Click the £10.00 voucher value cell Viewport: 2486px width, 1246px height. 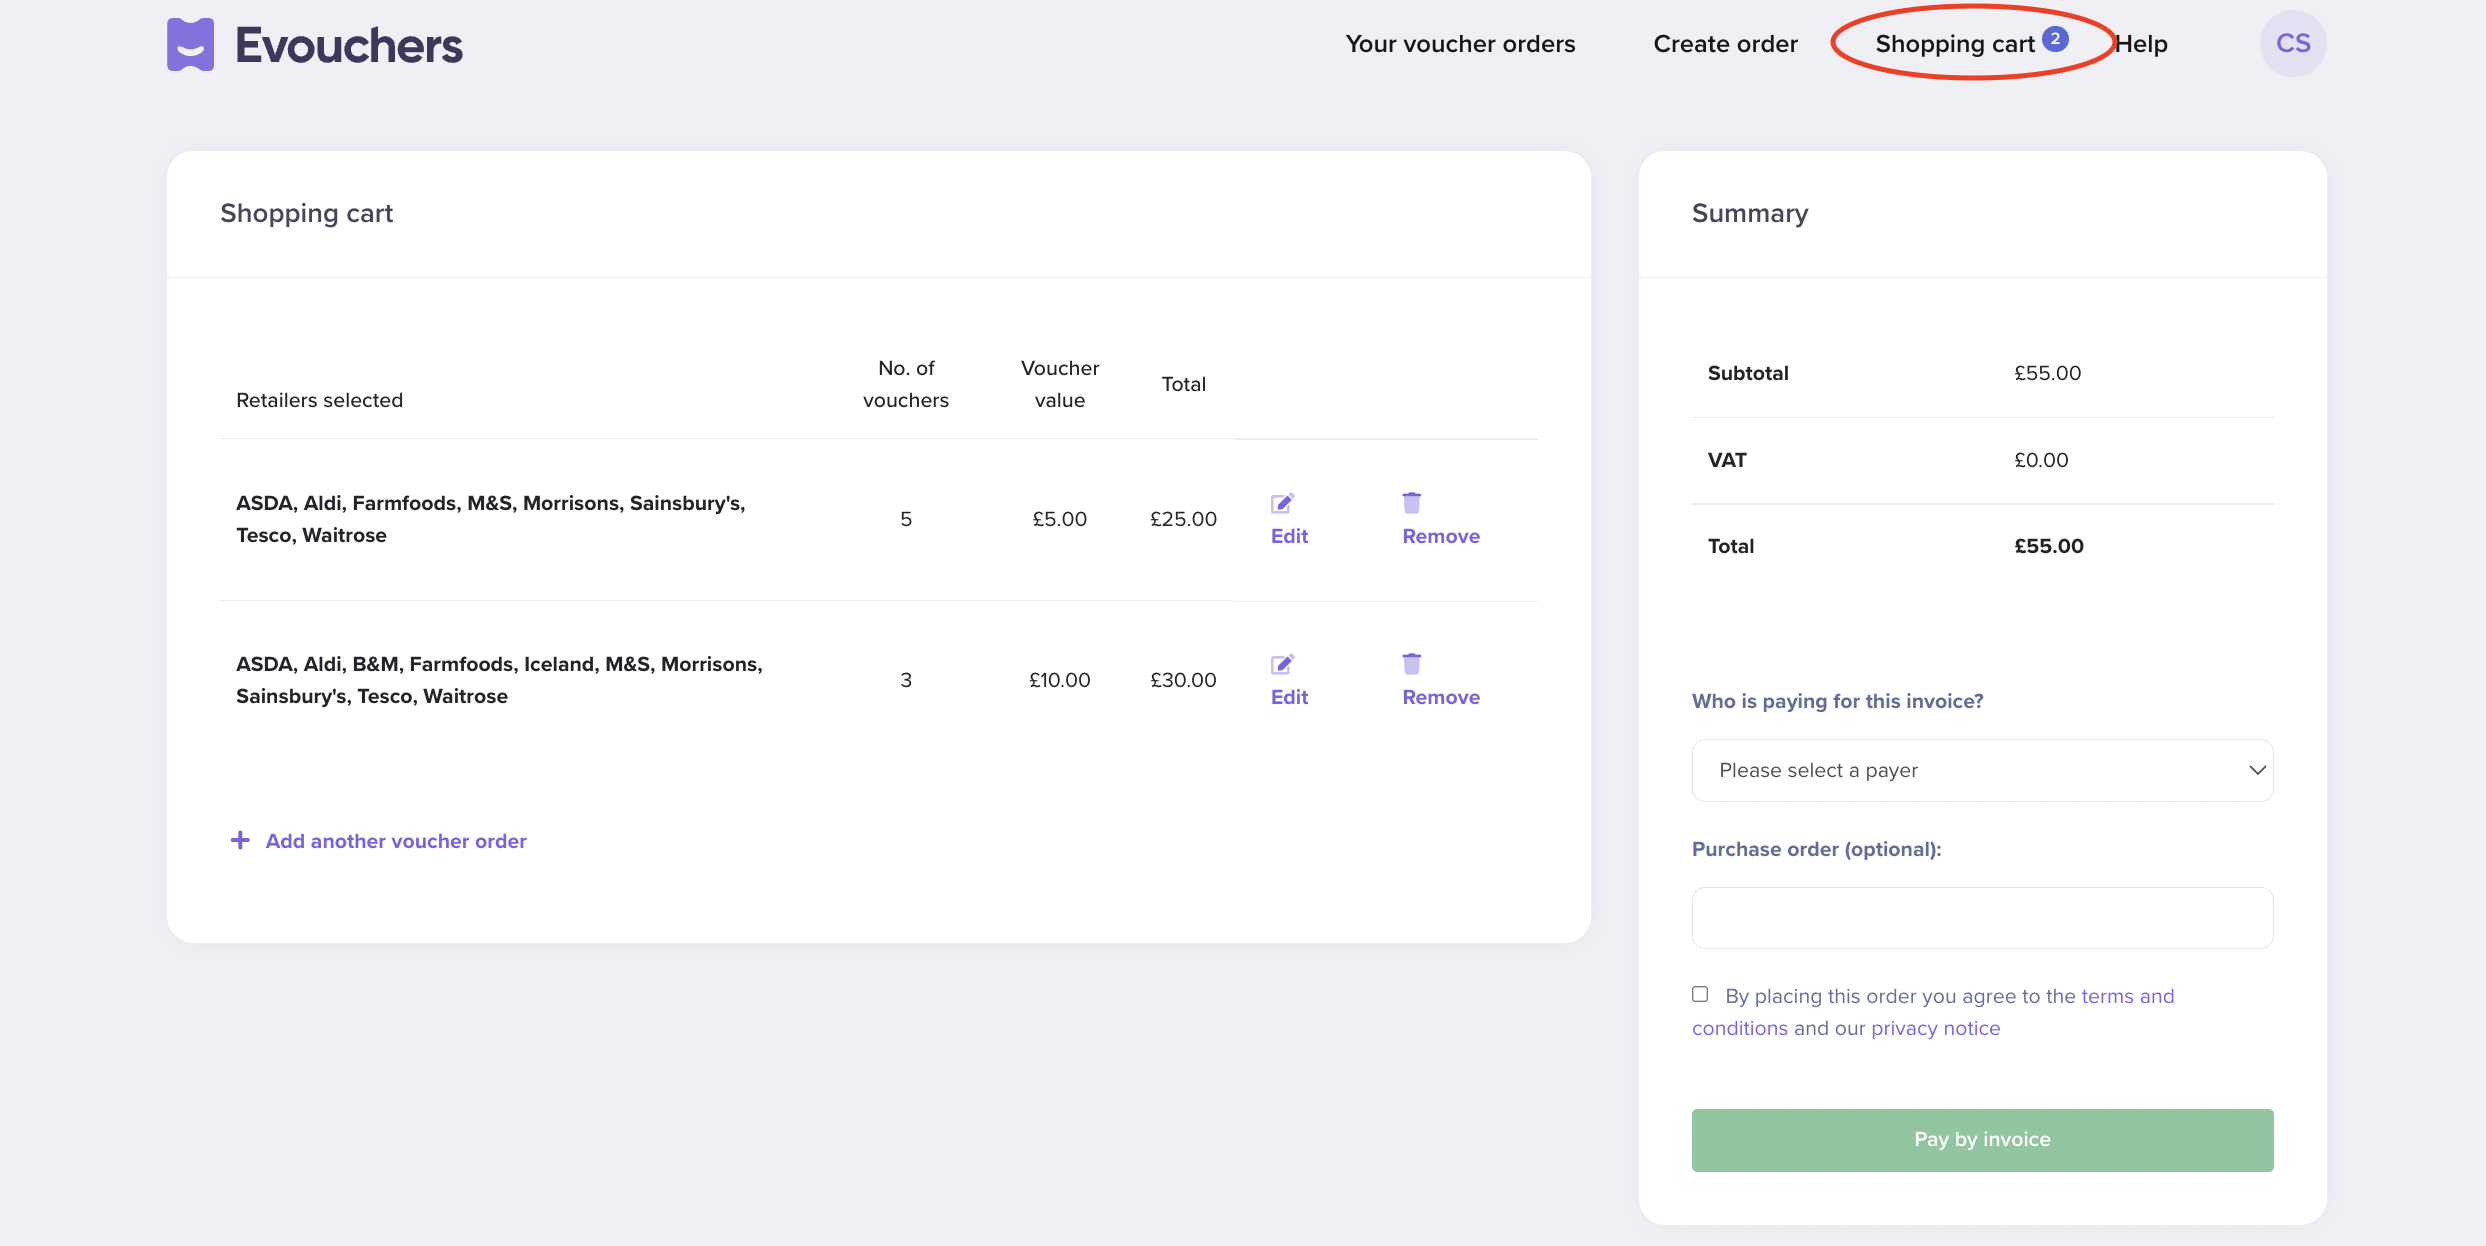point(1059,680)
